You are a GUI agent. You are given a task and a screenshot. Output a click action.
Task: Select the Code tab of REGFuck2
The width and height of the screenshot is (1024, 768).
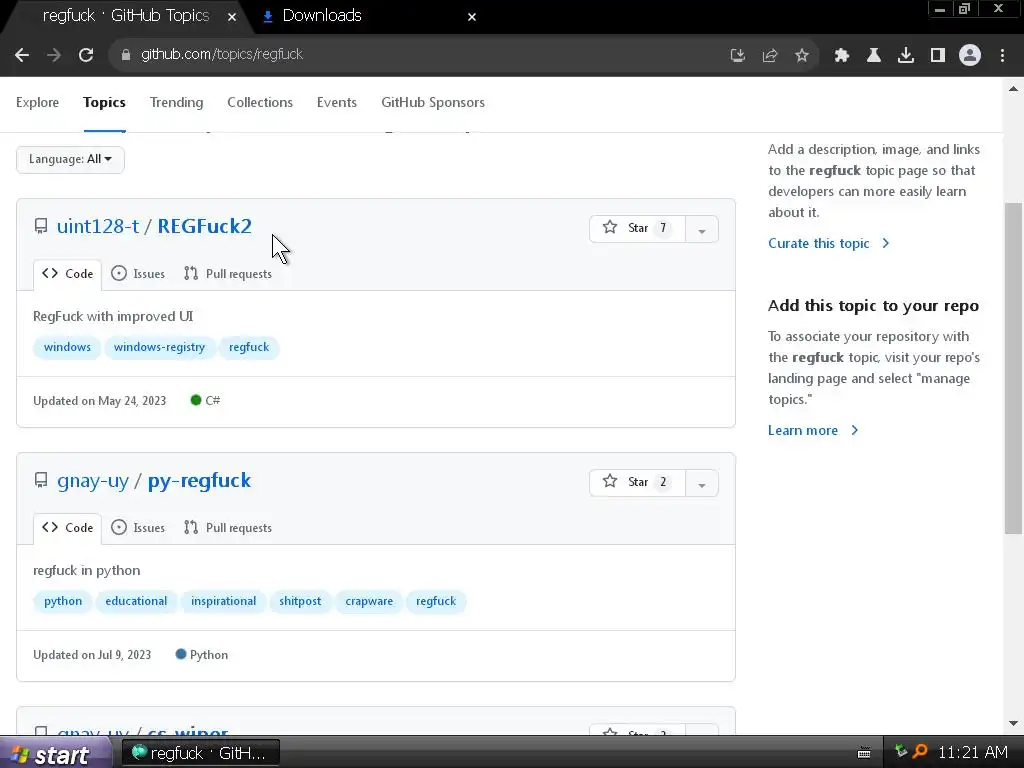[68, 274]
